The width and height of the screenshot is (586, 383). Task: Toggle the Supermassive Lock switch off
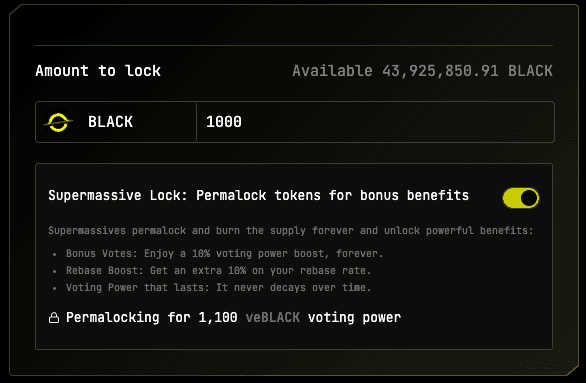[x=521, y=198]
